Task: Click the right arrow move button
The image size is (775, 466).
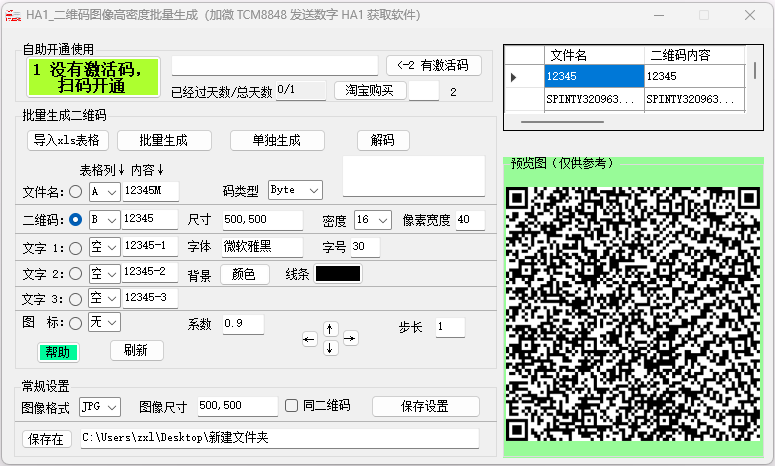Action: click(x=350, y=339)
